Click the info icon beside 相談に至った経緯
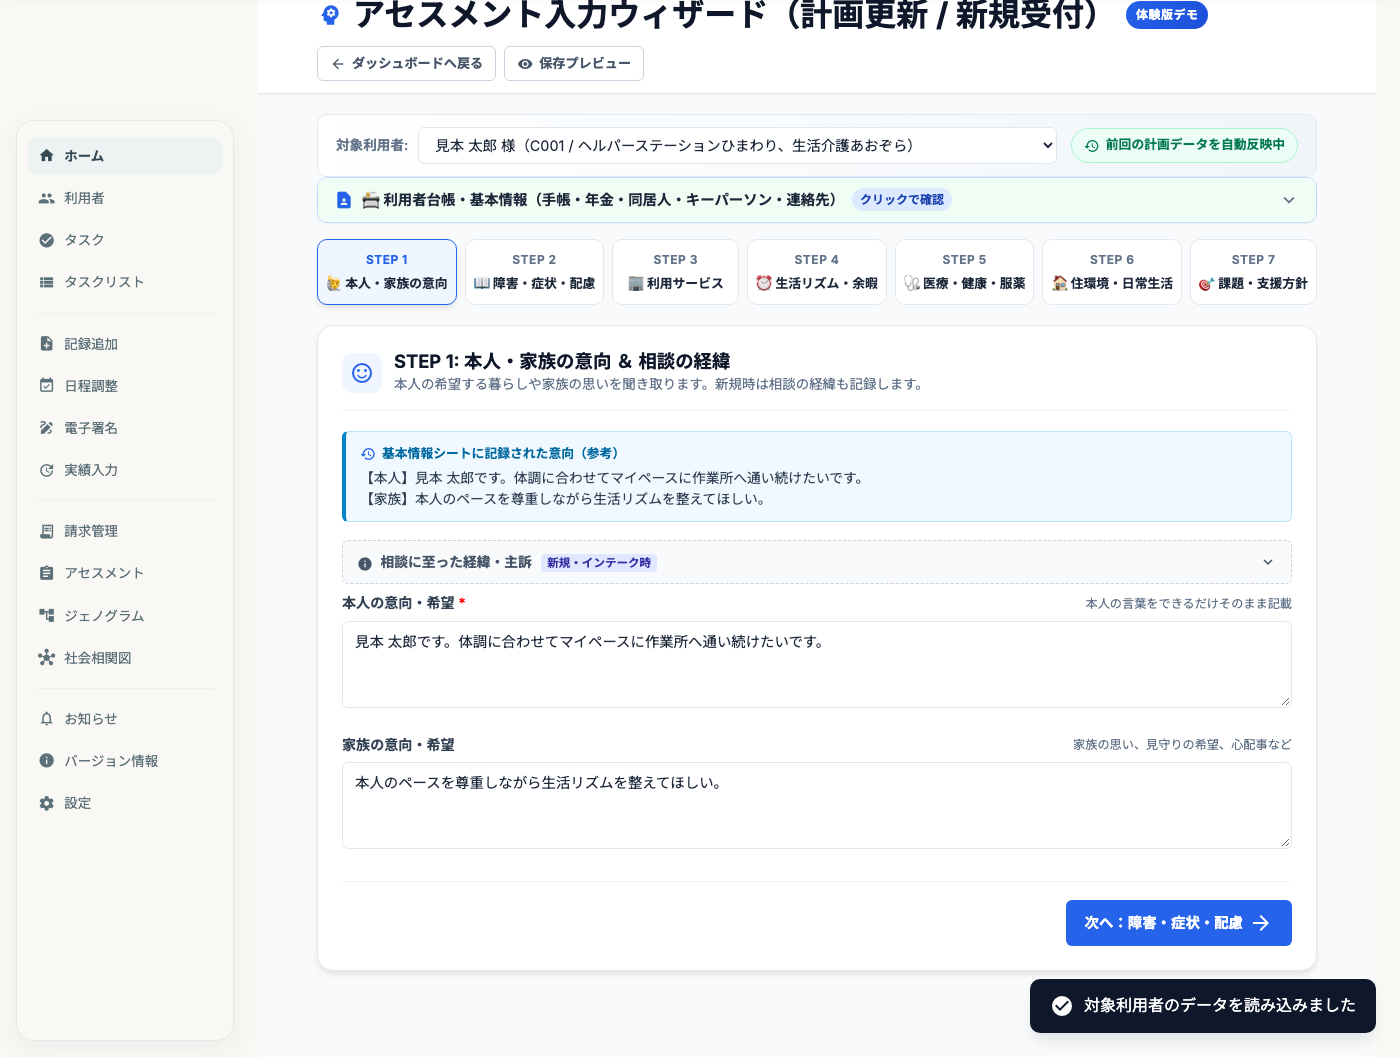The height and width of the screenshot is (1057, 1400). [x=365, y=563]
